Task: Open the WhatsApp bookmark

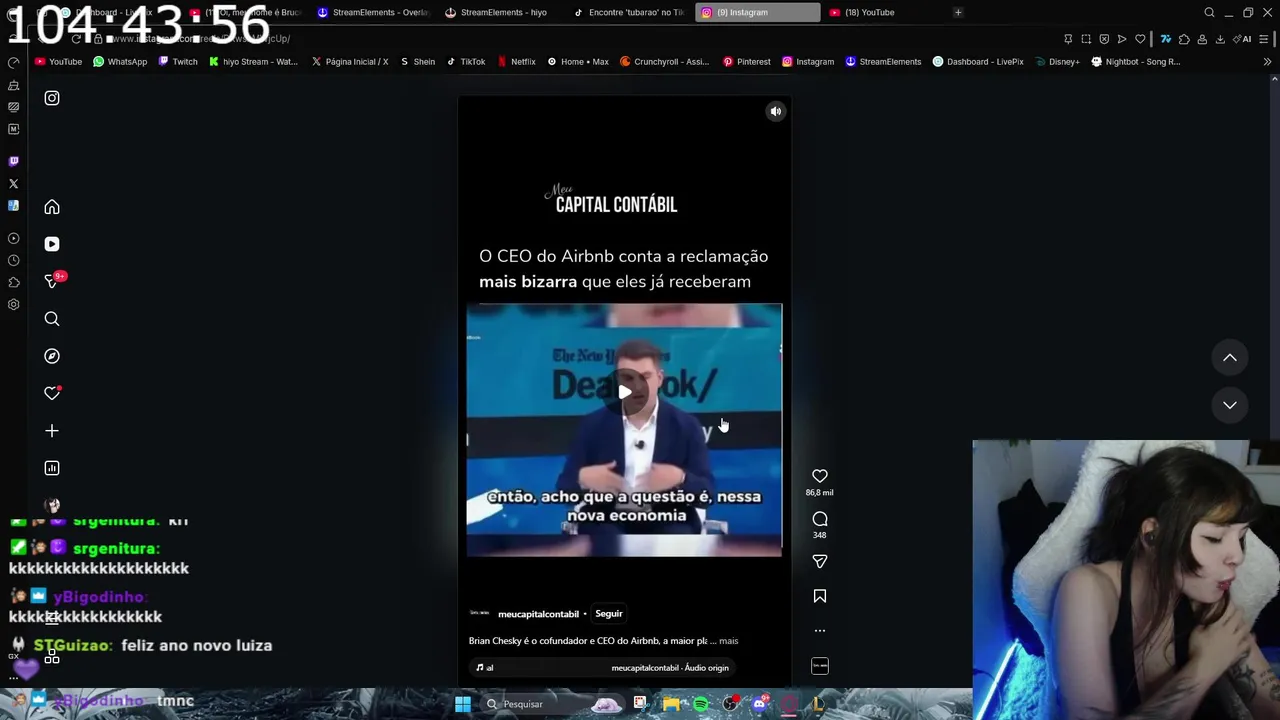Action: [x=120, y=62]
